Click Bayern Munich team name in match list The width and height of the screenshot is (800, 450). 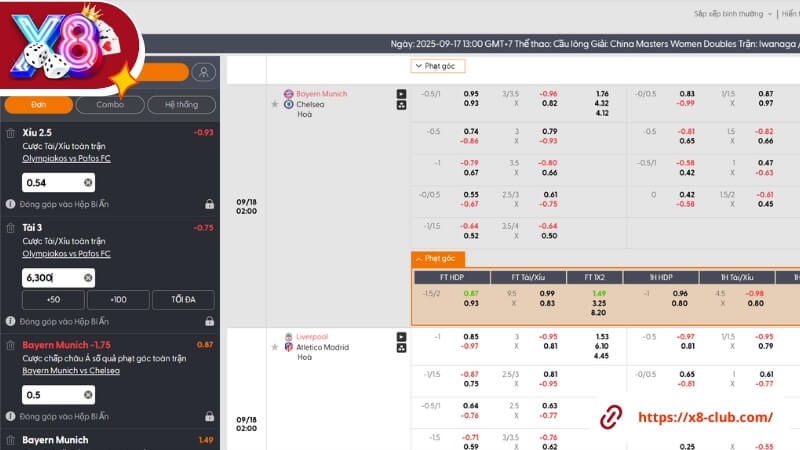321,94
